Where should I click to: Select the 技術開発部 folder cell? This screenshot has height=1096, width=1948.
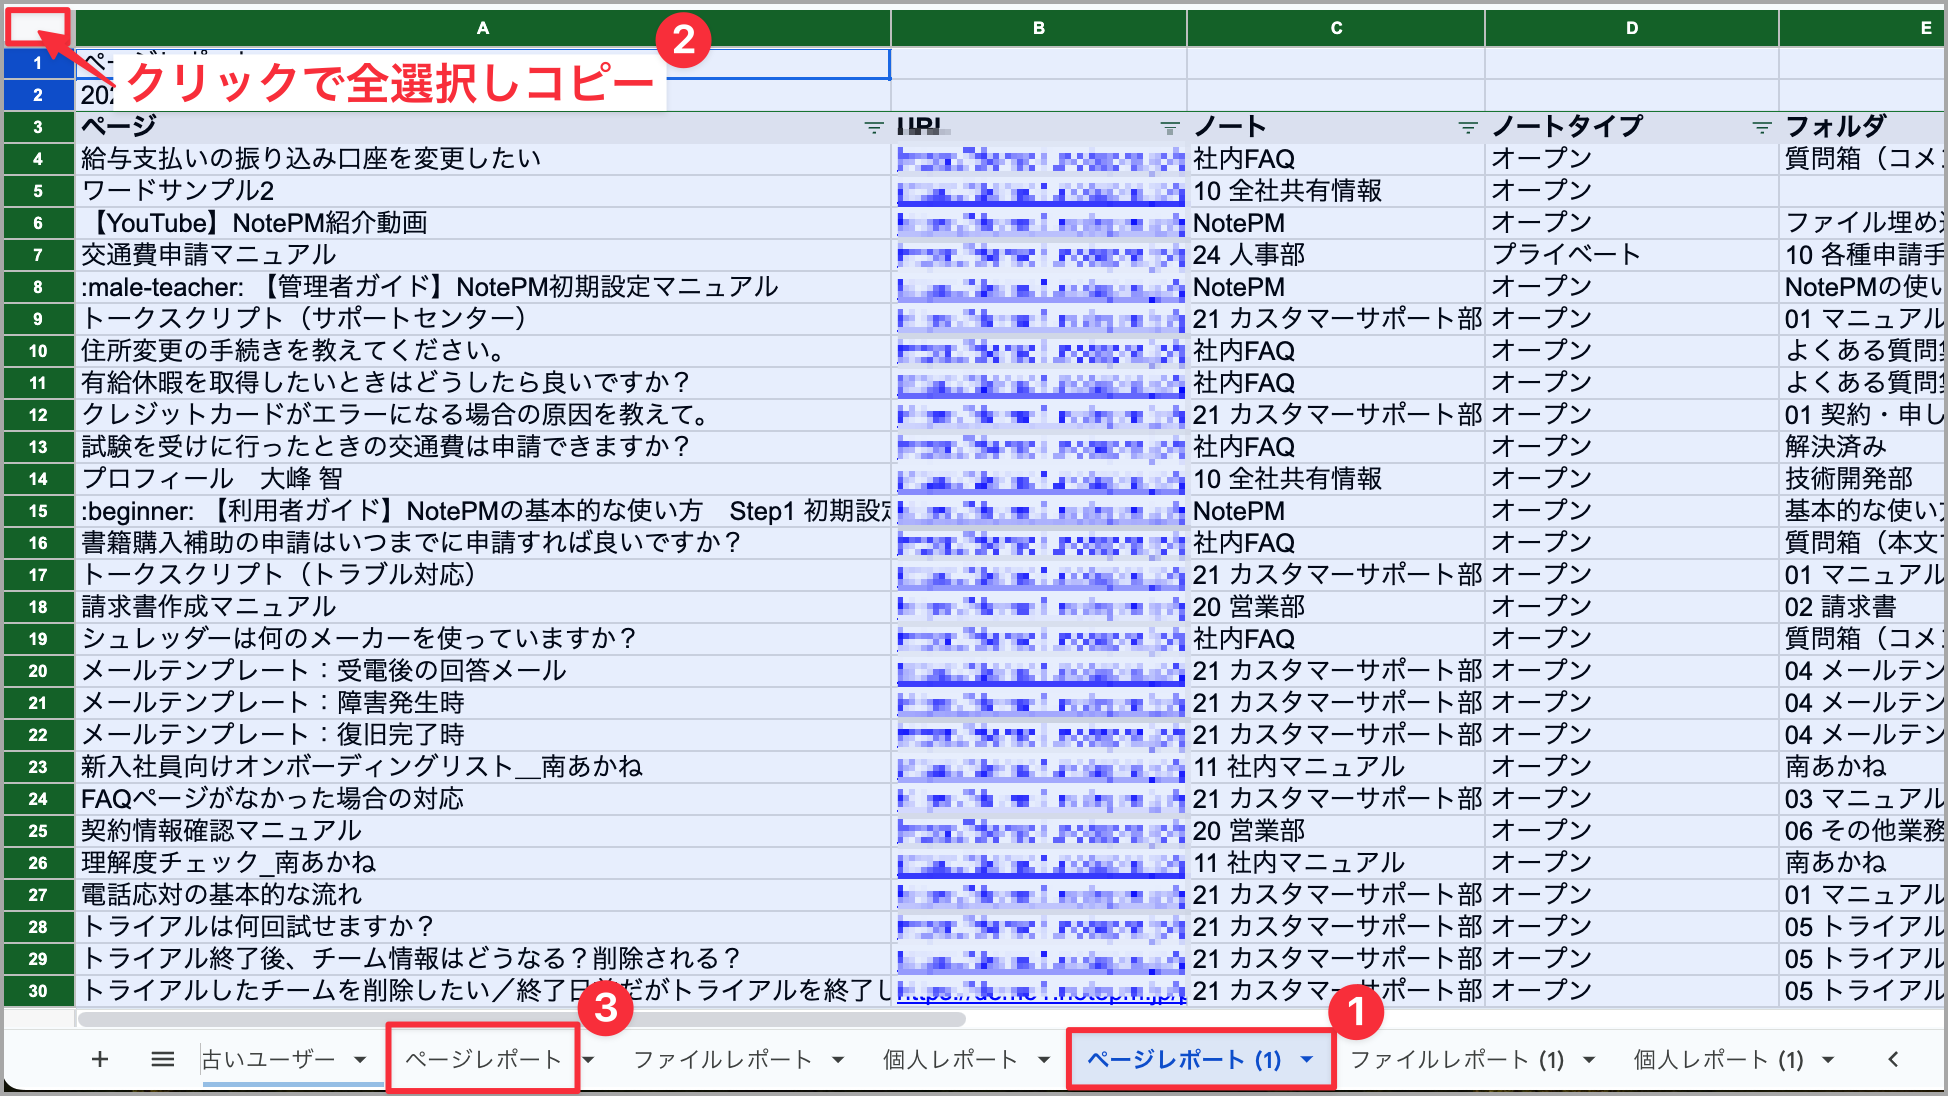click(1862, 479)
